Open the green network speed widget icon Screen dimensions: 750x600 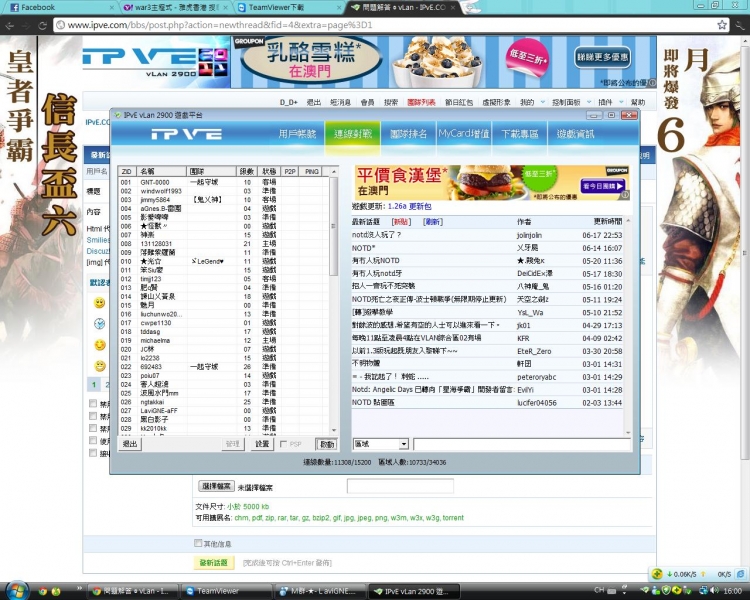point(658,573)
